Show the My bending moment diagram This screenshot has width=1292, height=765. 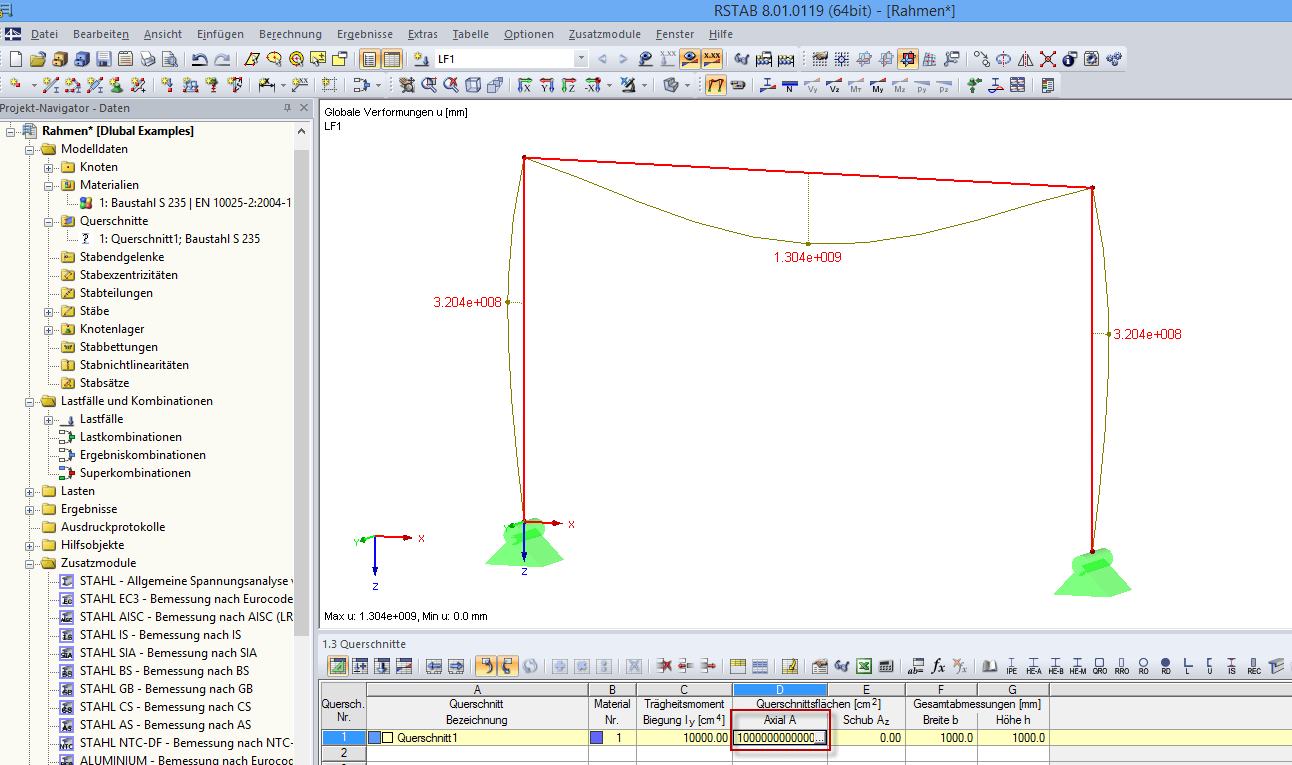point(878,86)
